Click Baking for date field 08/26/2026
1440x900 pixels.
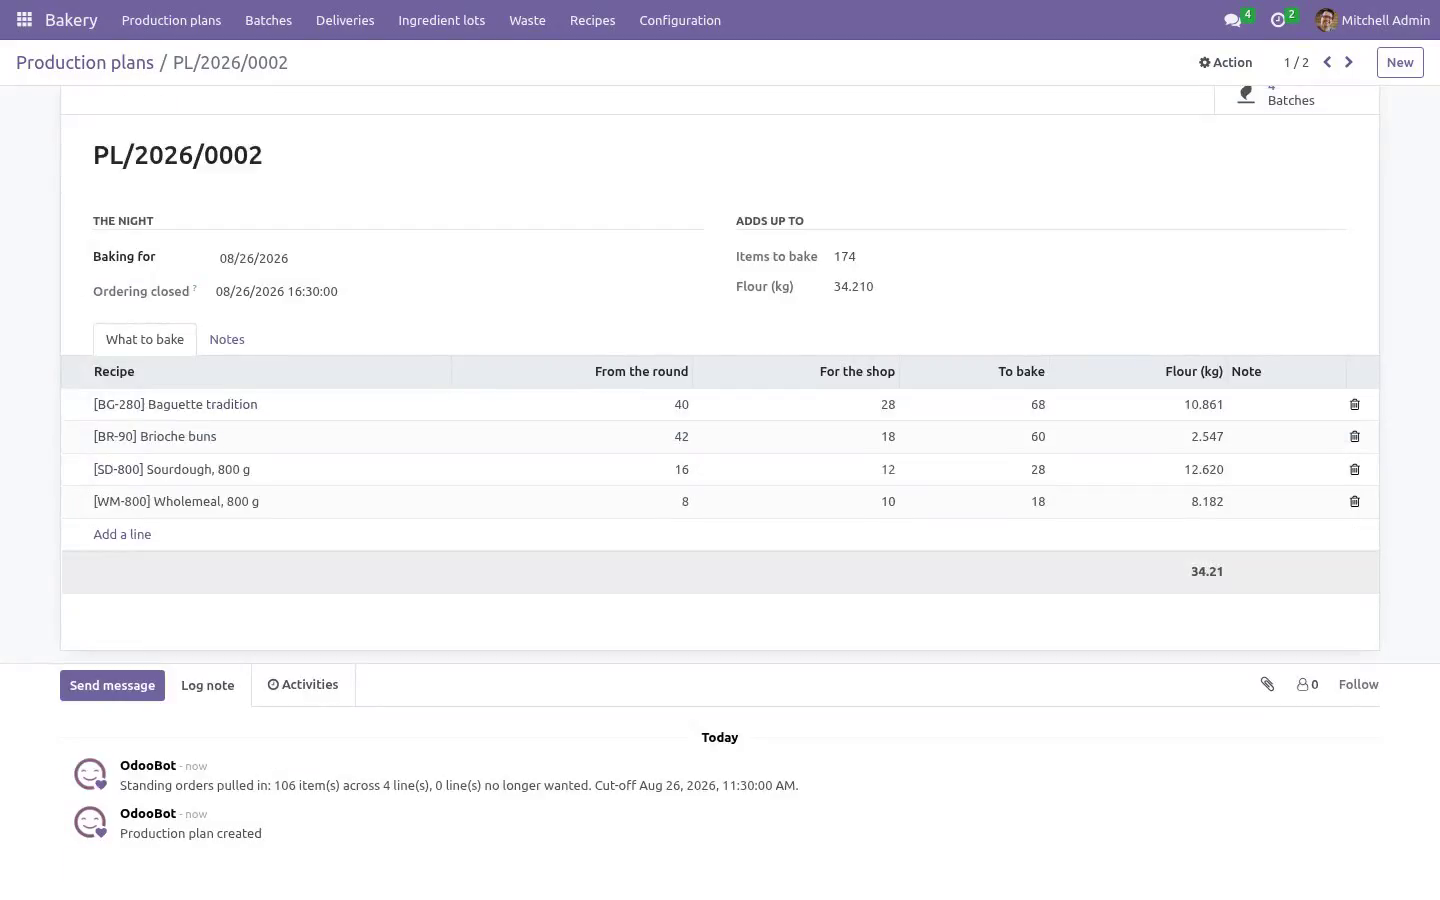tap(254, 258)
